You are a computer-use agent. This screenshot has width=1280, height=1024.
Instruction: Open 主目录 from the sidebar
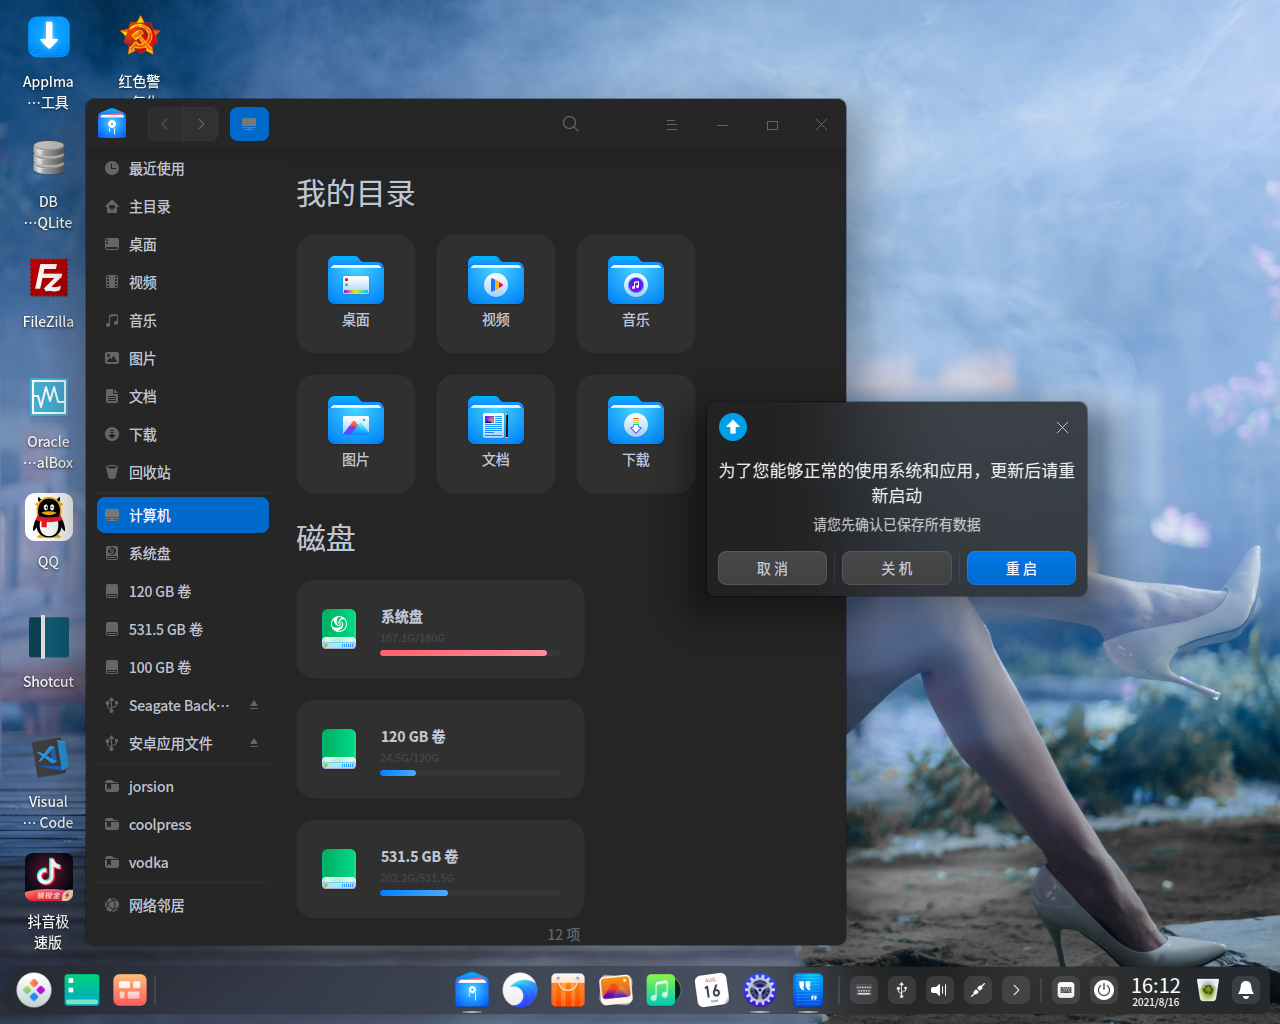[183, 207]
